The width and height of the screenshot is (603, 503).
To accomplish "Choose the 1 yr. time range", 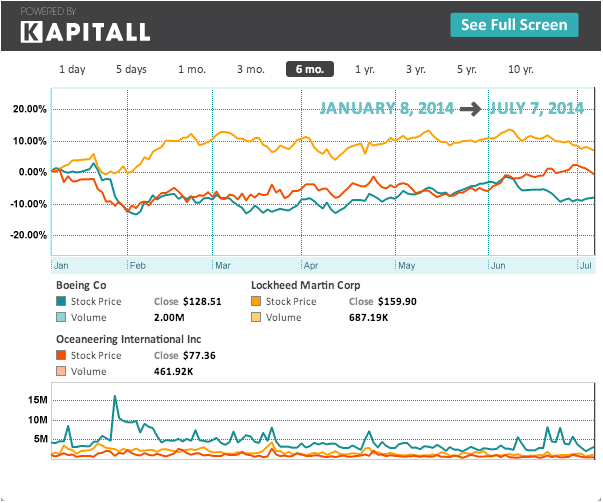I will (x=365, y=69).
